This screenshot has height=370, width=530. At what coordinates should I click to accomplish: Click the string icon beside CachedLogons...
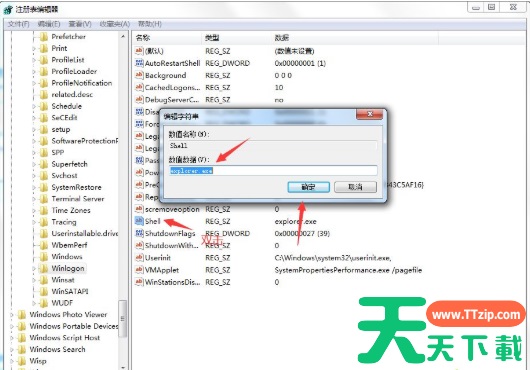(139, 87)
